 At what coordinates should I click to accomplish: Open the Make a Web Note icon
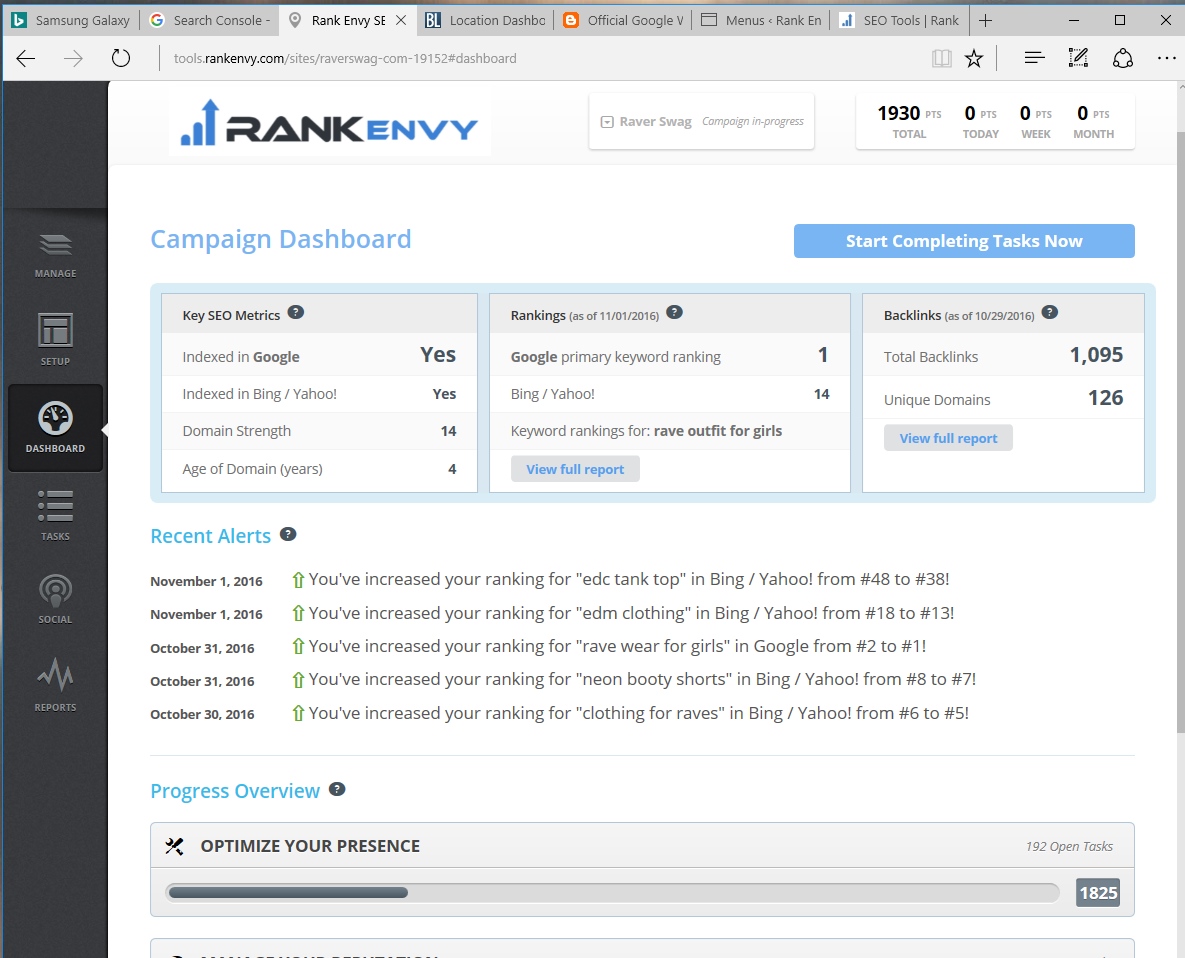pyautogui.click(x=1078, y=57)
